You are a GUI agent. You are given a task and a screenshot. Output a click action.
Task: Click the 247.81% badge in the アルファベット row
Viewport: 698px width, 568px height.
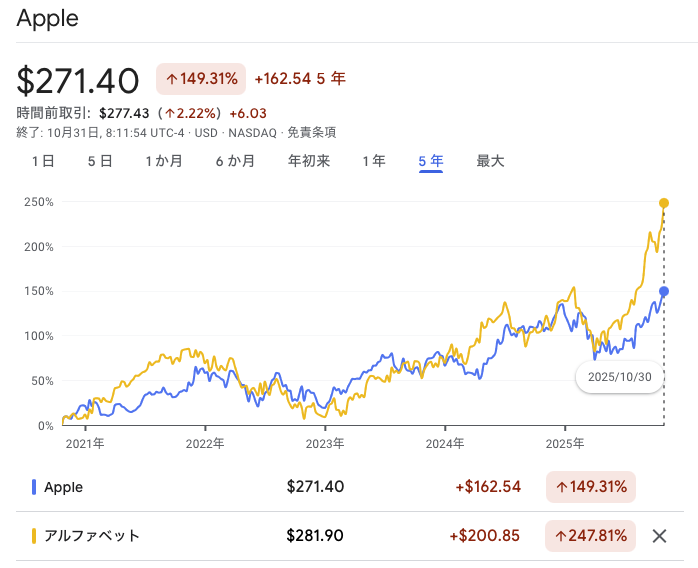(591, 536)
